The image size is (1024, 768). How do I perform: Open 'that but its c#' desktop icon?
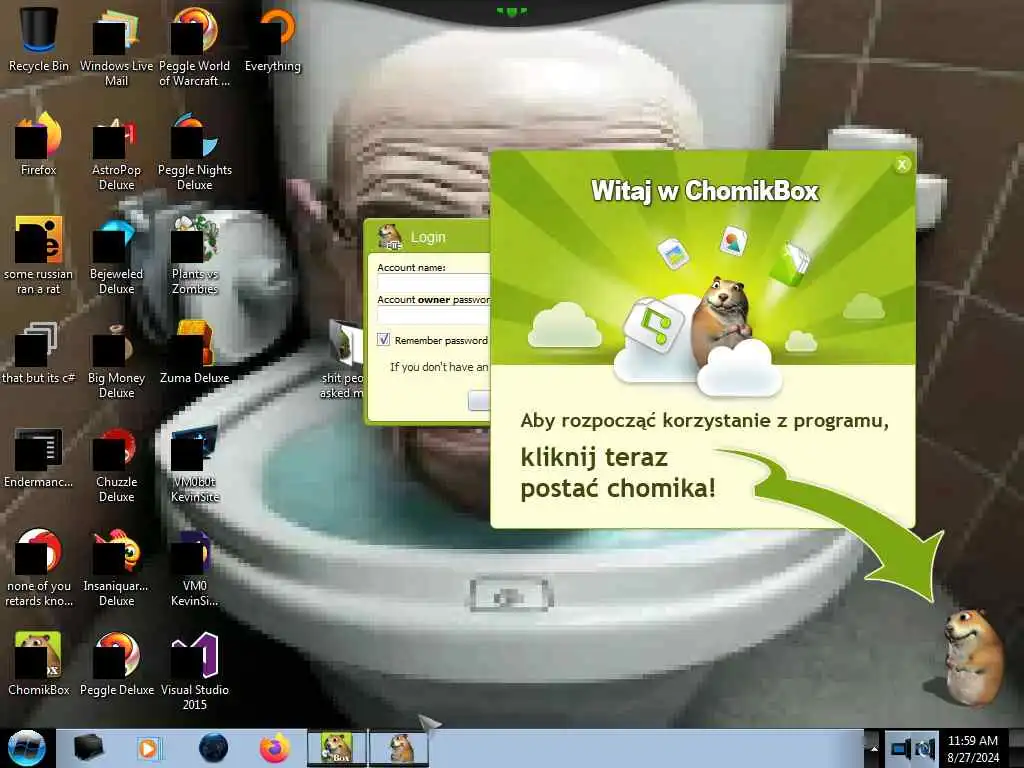pos(39,351)
